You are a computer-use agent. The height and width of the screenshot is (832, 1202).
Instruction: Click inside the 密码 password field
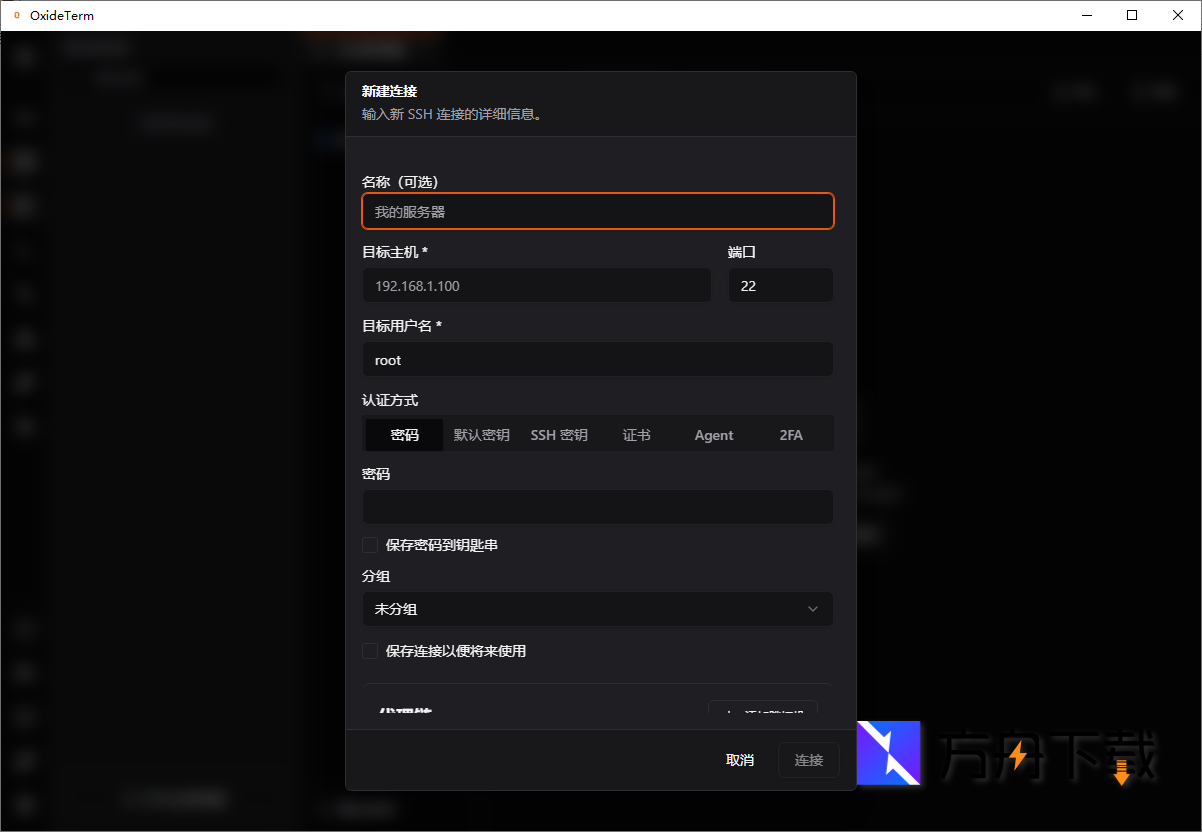[x=597, y=507]
